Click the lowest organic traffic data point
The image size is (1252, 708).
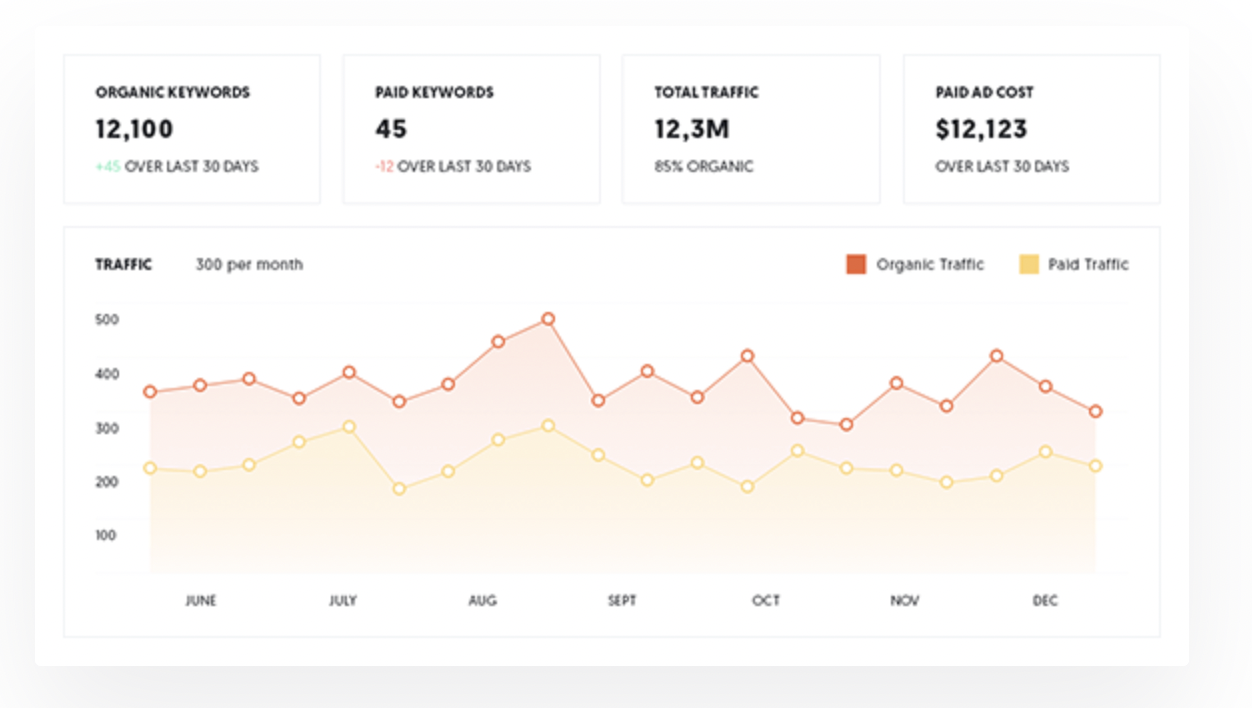coord(847,425)
